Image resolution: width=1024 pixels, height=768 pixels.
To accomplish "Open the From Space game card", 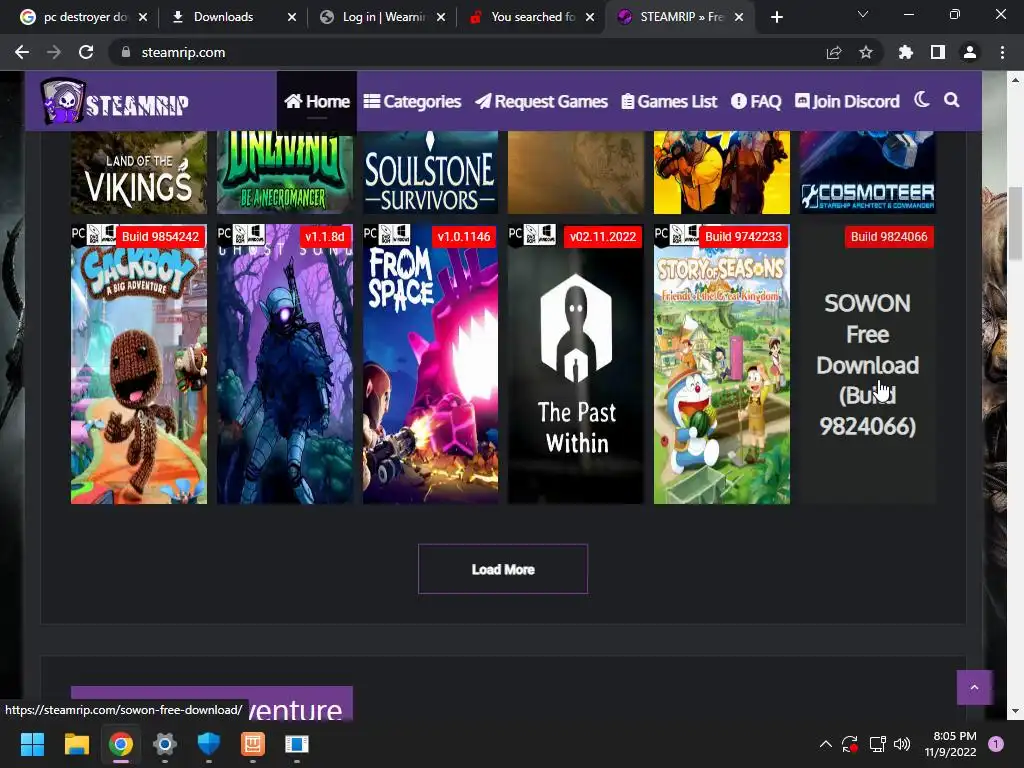I will 430,364.
